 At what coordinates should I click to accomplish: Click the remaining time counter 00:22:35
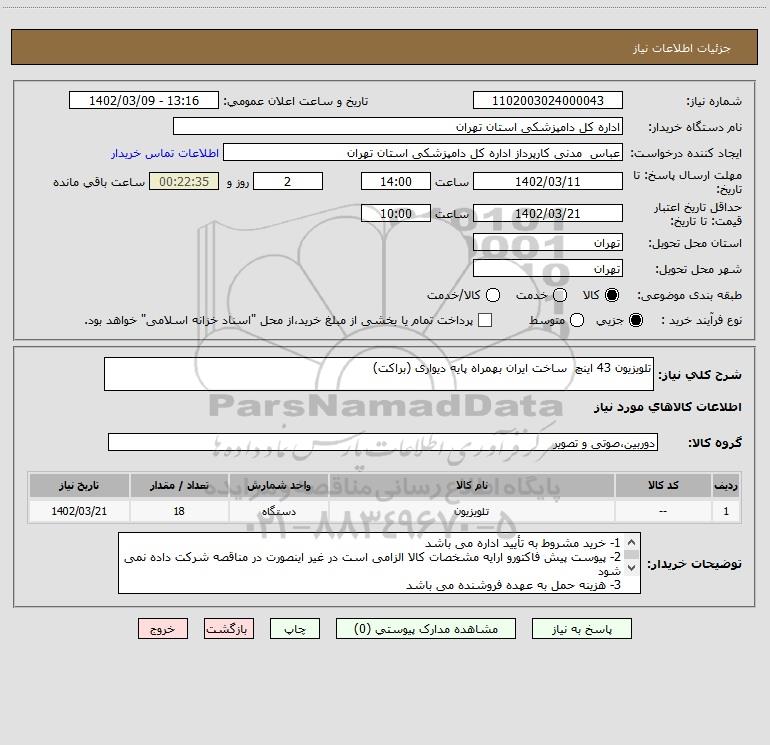pyautogui.click(x=184, y=181)
